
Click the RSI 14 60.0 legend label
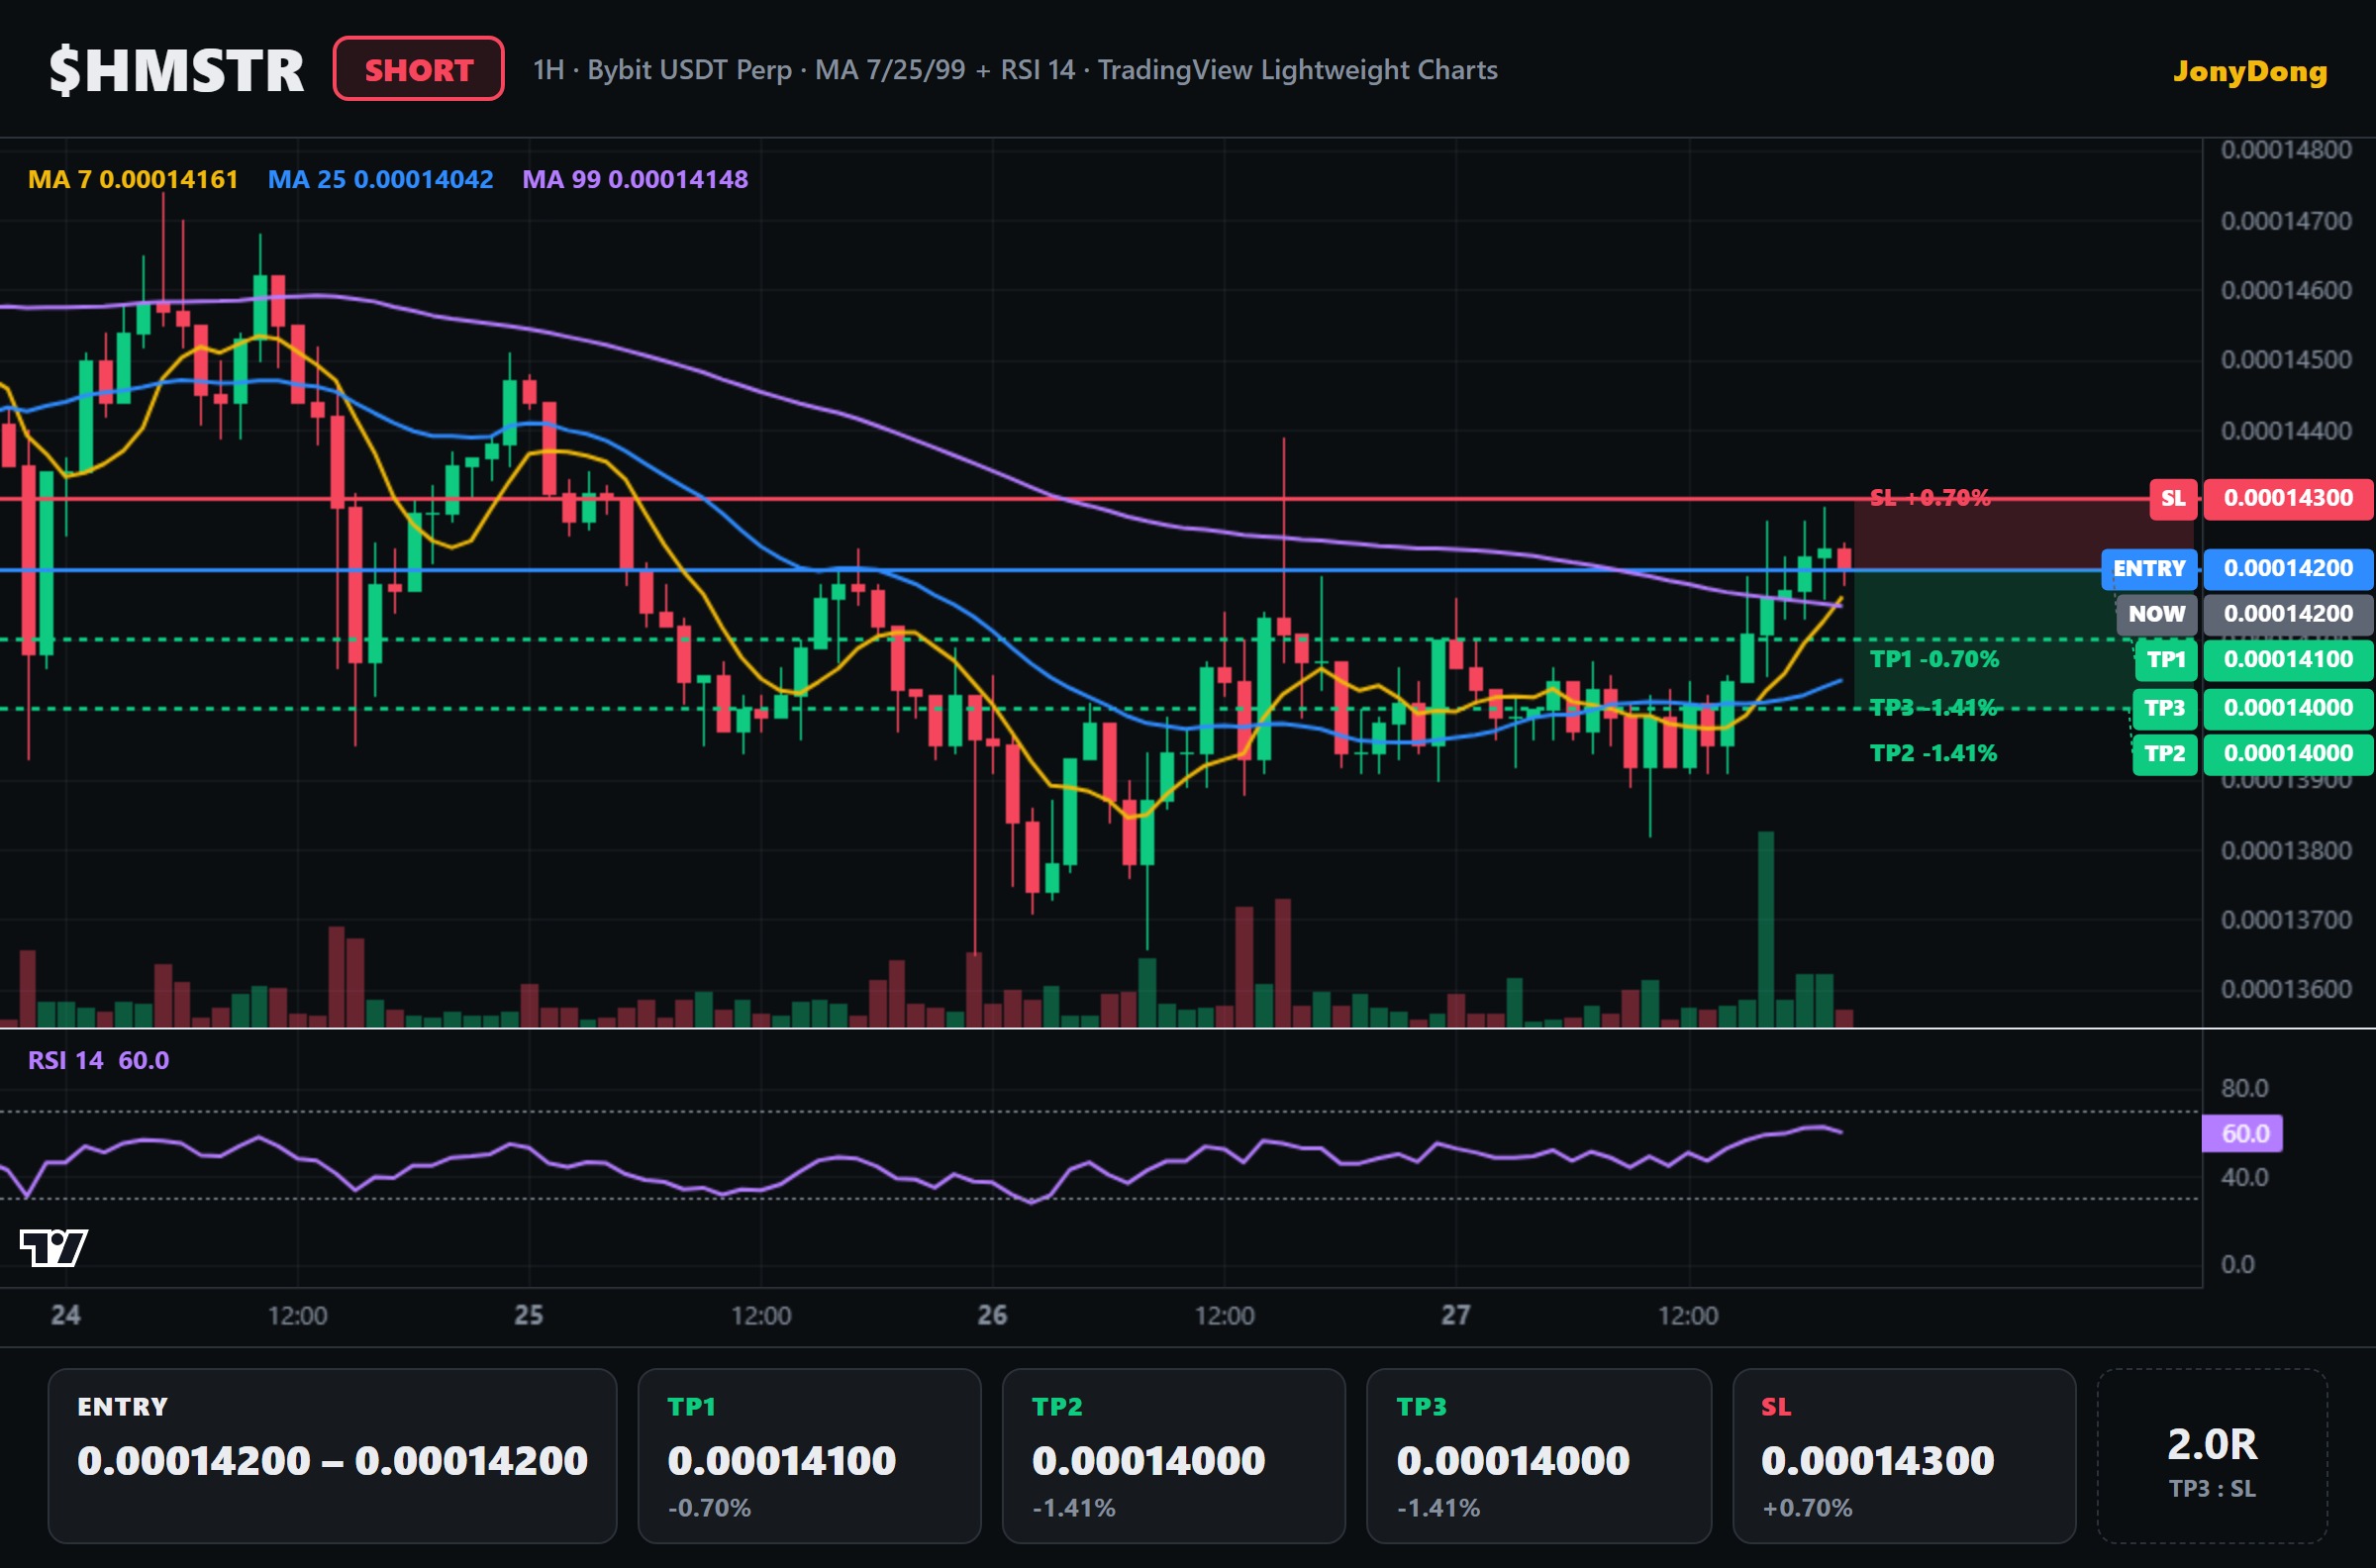(x=98, y=1060)
